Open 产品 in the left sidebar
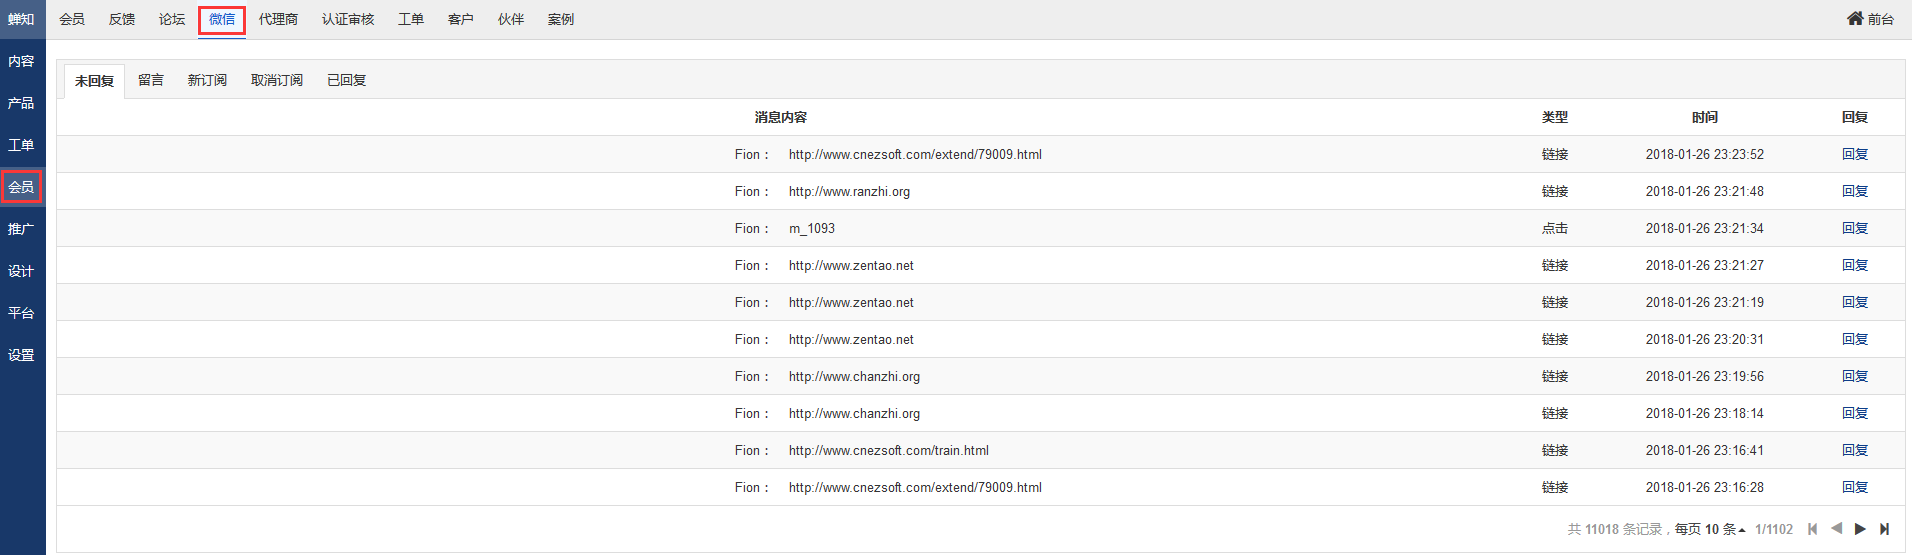 tap(21, 103)
